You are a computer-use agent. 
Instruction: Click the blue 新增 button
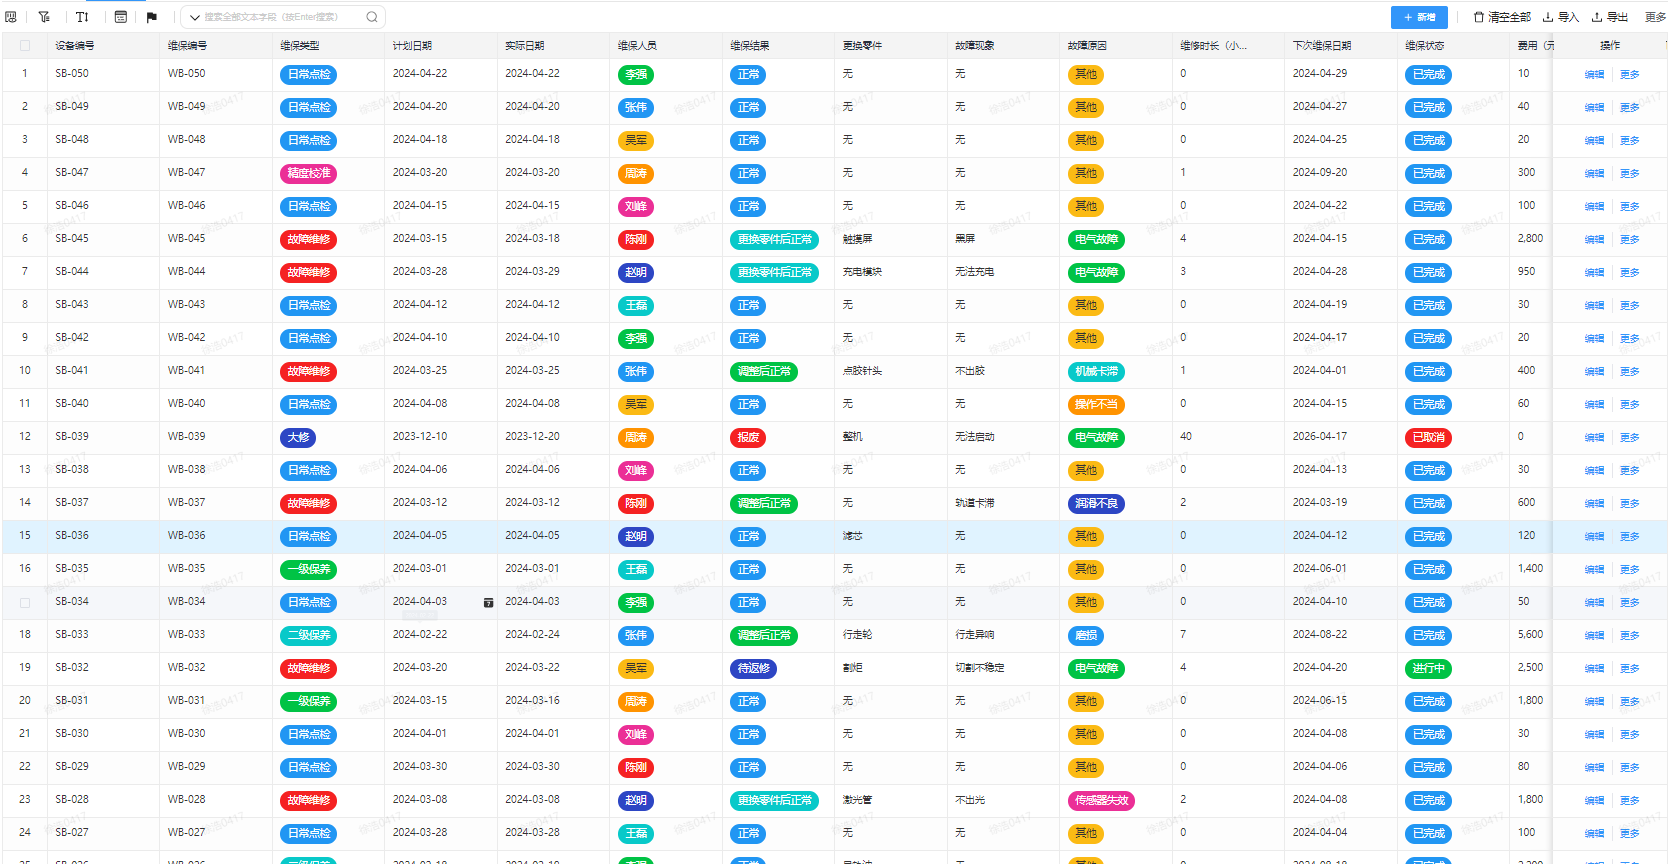(x=1418, y=17)
